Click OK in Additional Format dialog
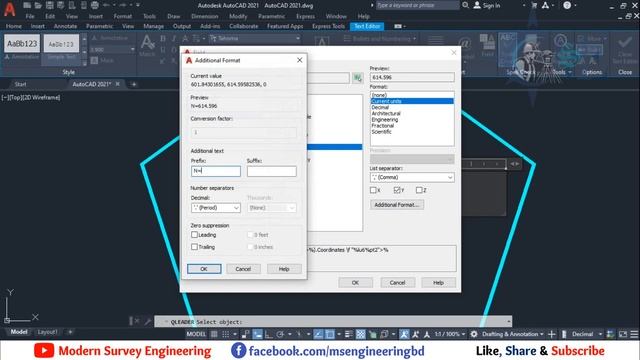Screen dimensions: 640x360 click(x=204, y=269)
